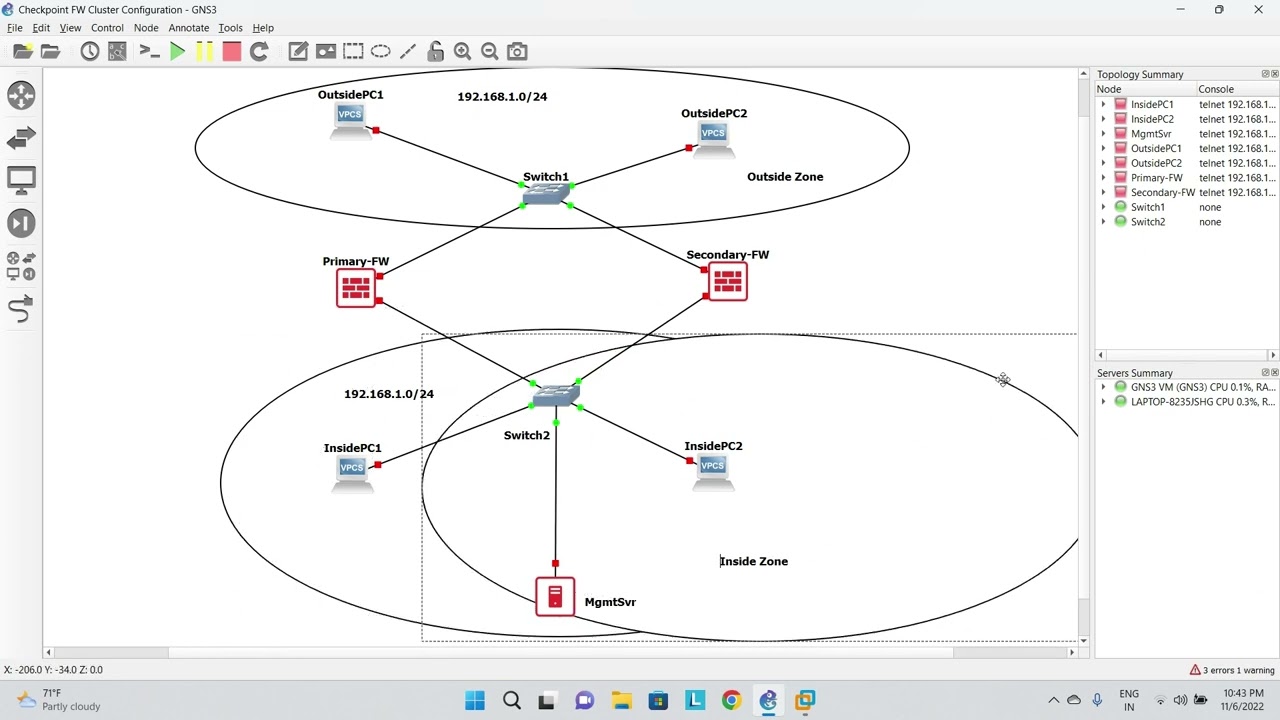Screen dimensions: 1280x720
Task: Click the Node column header
Action: [x=1146, y=89]
